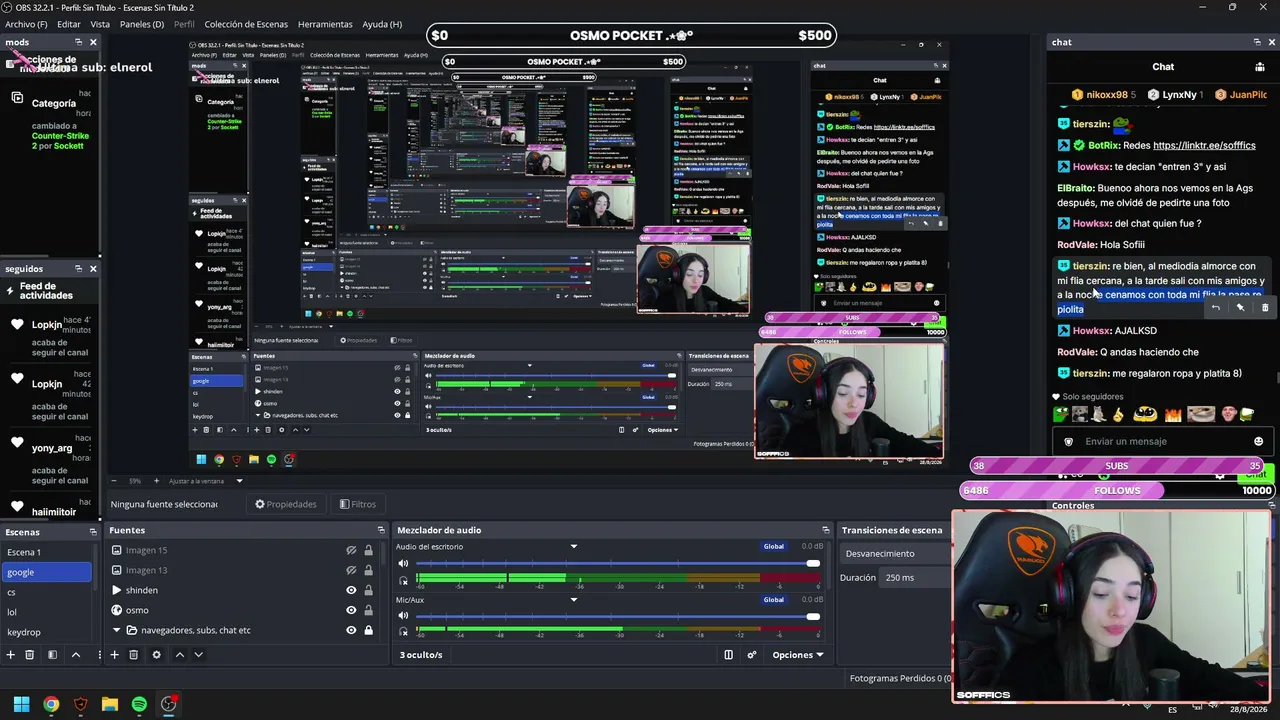Adjust the Audio del escritorio volume slider
The height and width of the screenshot is (720, 1280).
617,564
